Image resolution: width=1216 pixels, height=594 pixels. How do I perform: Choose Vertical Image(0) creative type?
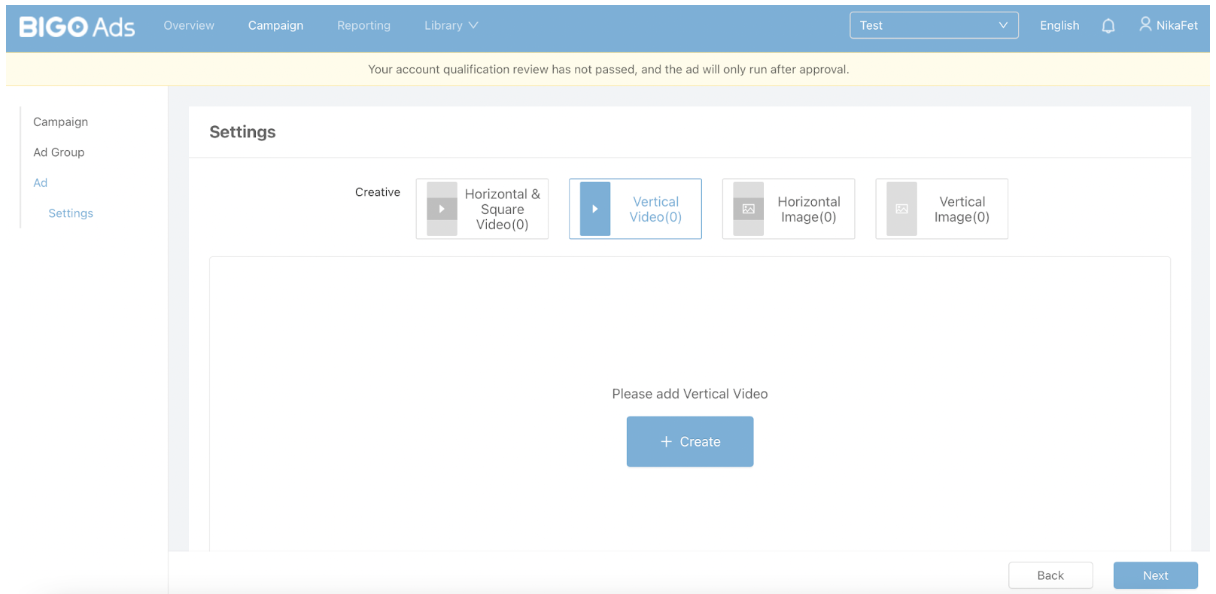[941, 209]
